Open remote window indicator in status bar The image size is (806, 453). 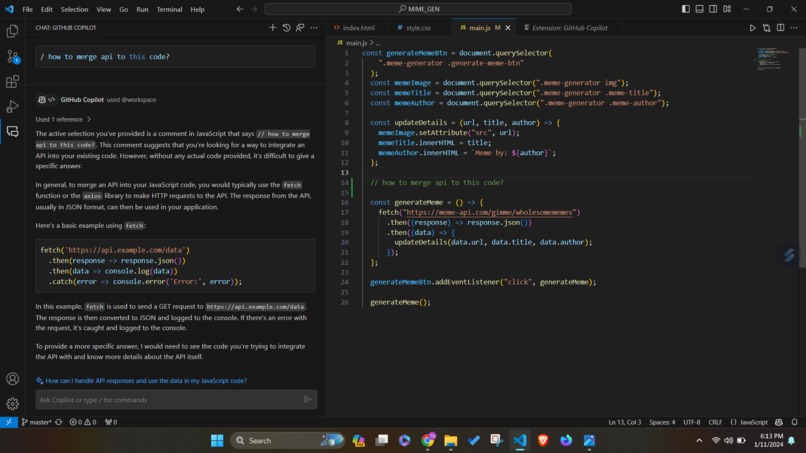click(9, 422)
